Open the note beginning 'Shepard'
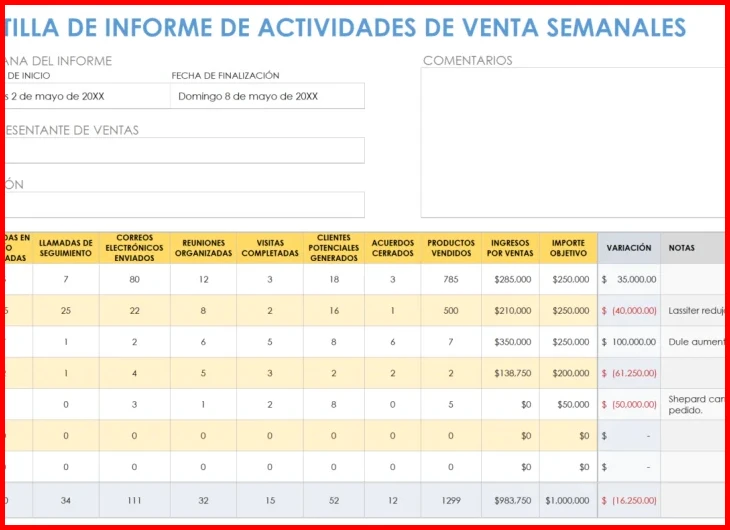 (693, 404)
